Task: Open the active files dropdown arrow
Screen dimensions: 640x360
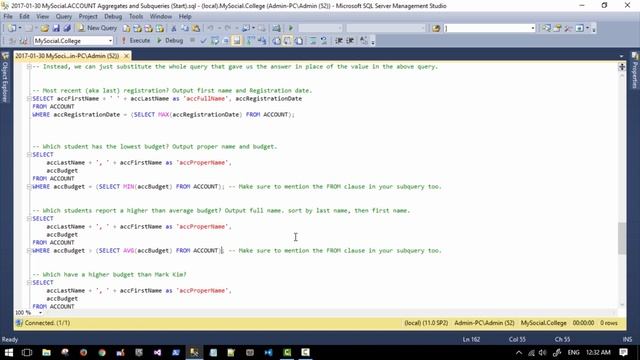Action: [621, 56]
